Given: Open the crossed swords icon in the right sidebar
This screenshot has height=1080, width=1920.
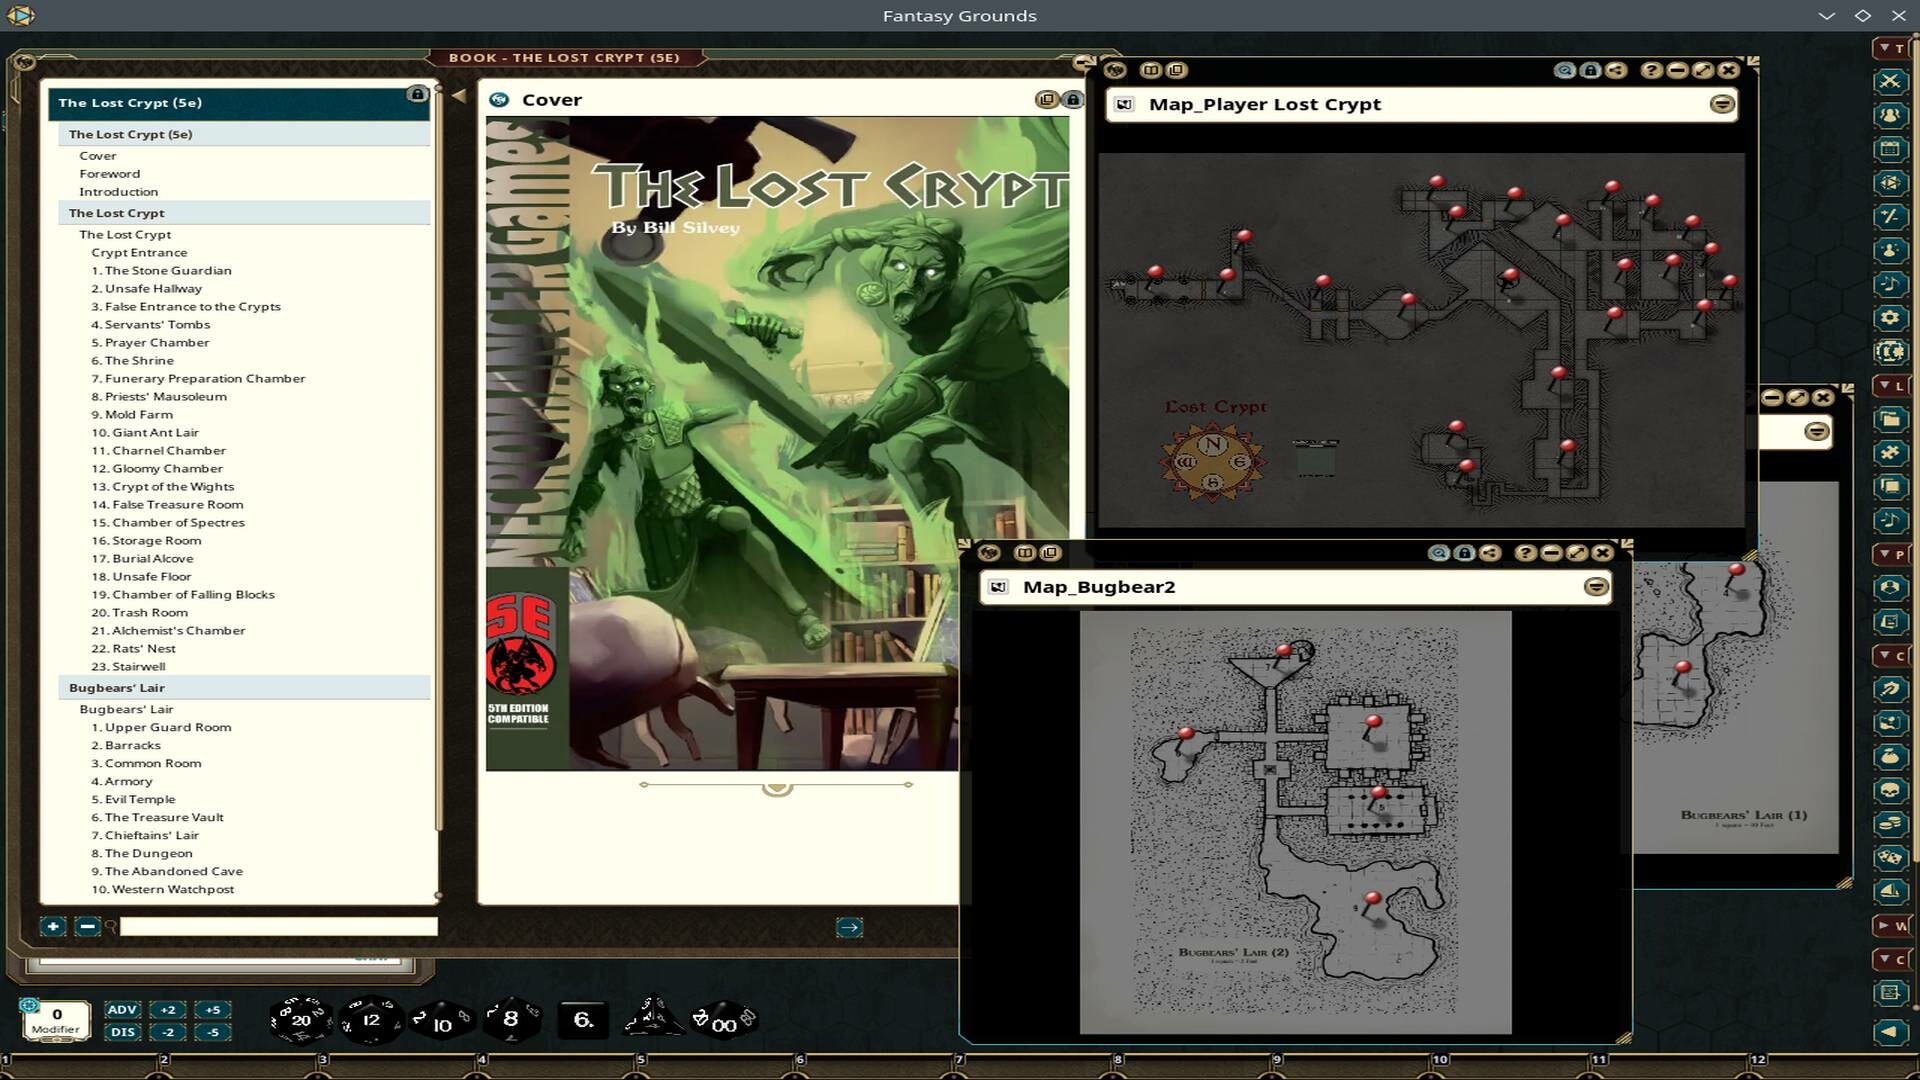Looking at the screenshot, I should [1891, 83].
